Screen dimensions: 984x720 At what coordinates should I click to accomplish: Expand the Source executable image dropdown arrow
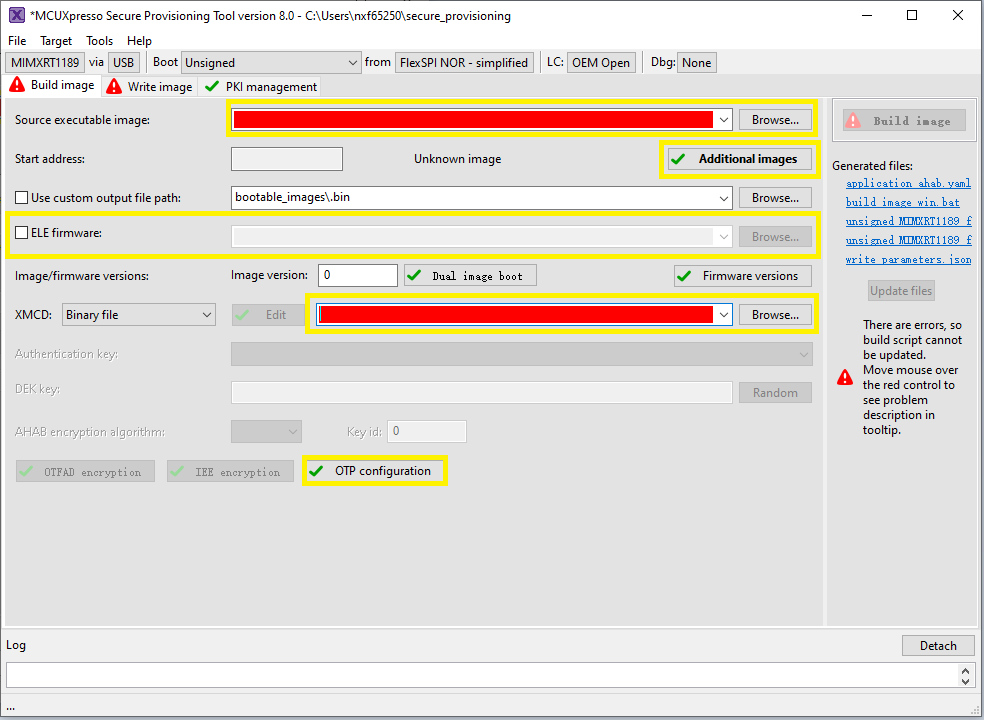pyautogui.click(x=723, y=120)
